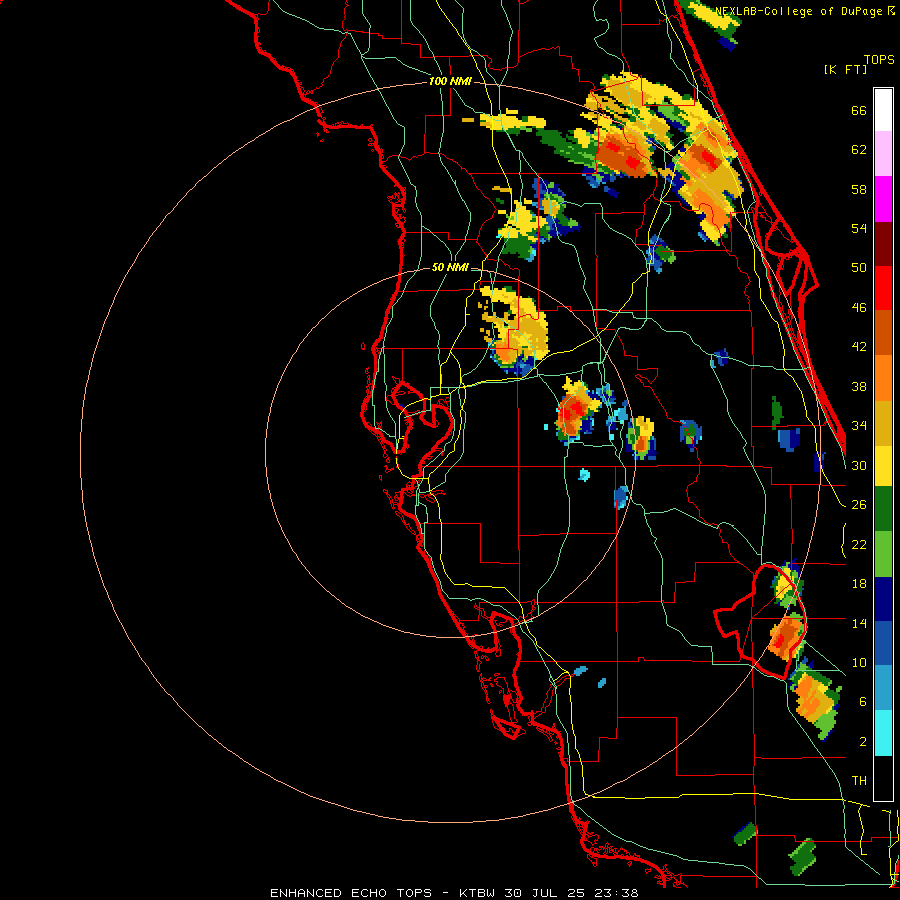The width and height of the screenshot is (900, 900).
Task: Click the "58" legend value
Action: [859, 189]
